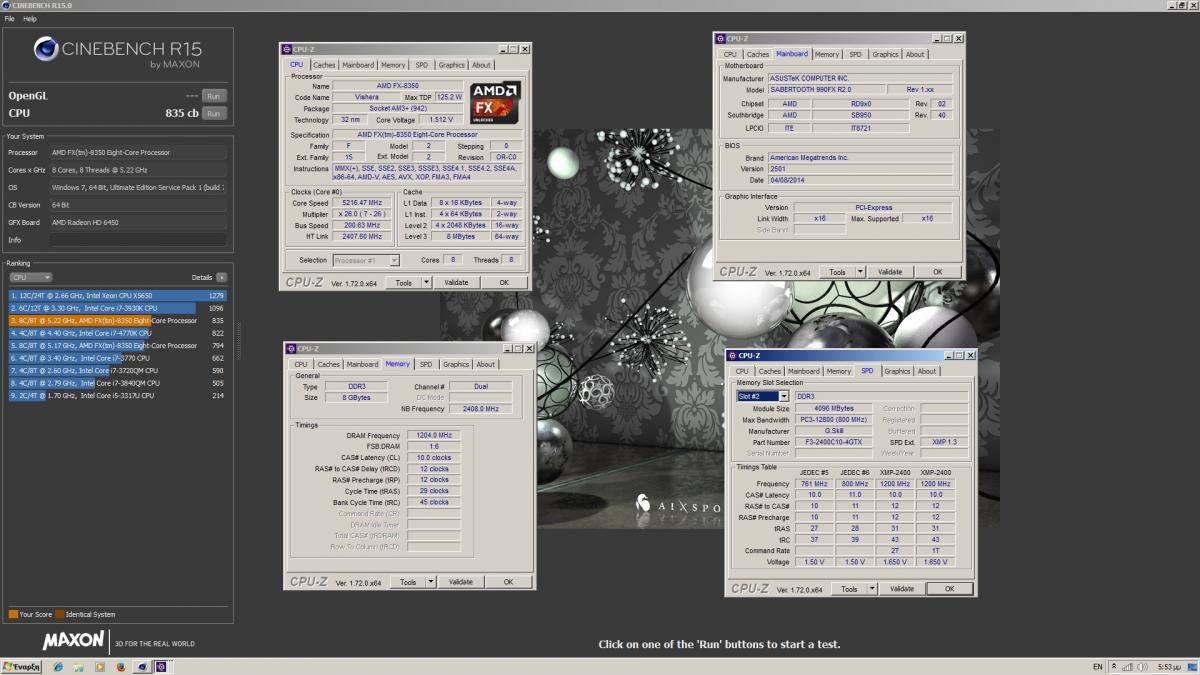Click the Internet Explorer taskbar icon

(58, 666)
